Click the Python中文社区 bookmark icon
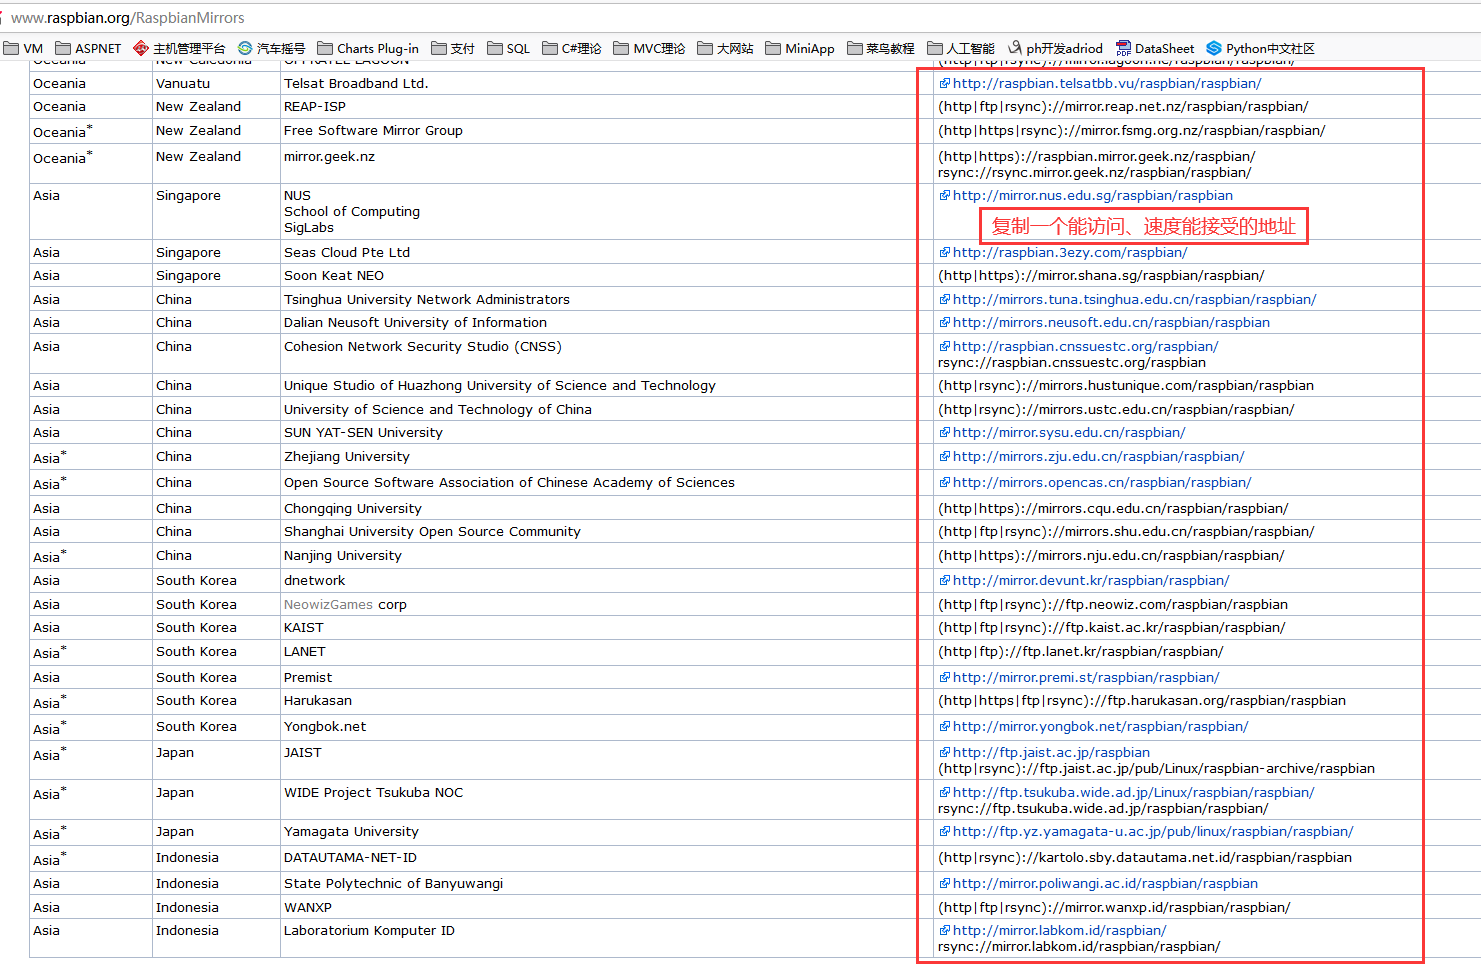This screenshot has height=969, width=1481. (1214, 48)
